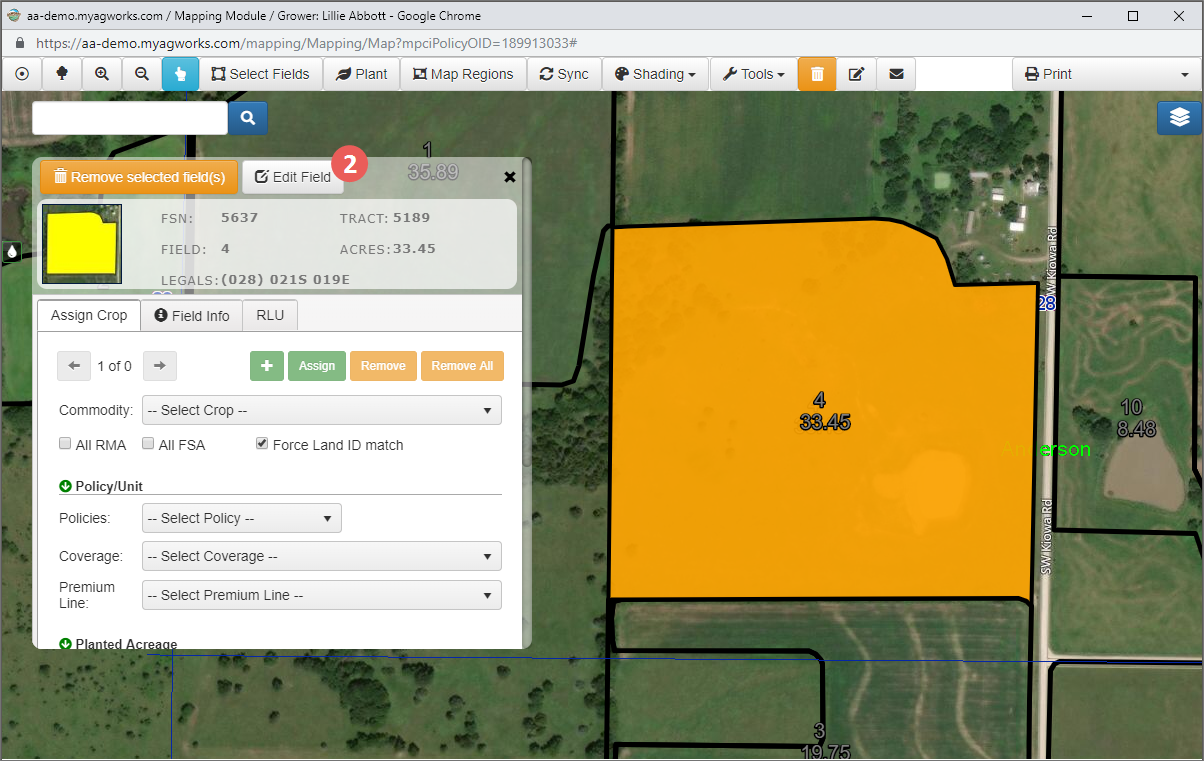
Task: Close the field panel with X
Action: pyautogui.click(x=510, y=177)
